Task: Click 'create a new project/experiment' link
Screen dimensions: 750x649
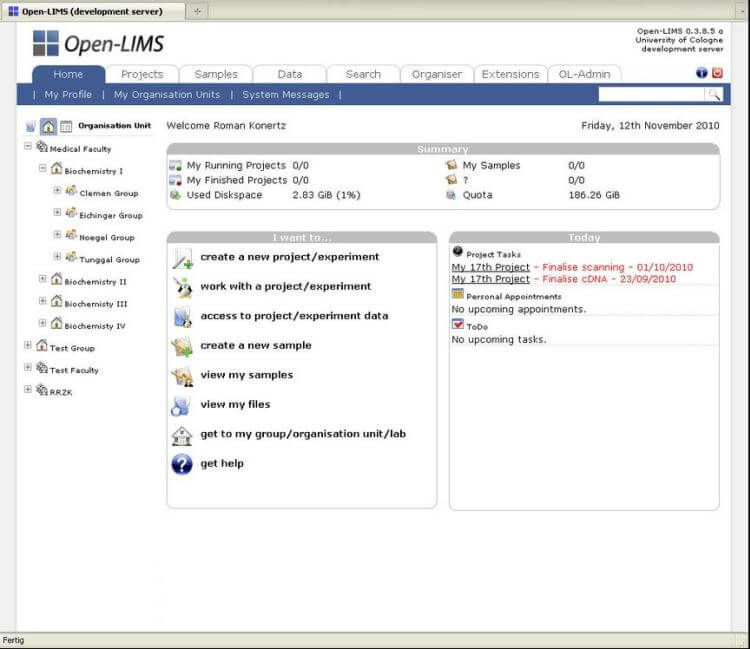Action: (x=290, y=257)
